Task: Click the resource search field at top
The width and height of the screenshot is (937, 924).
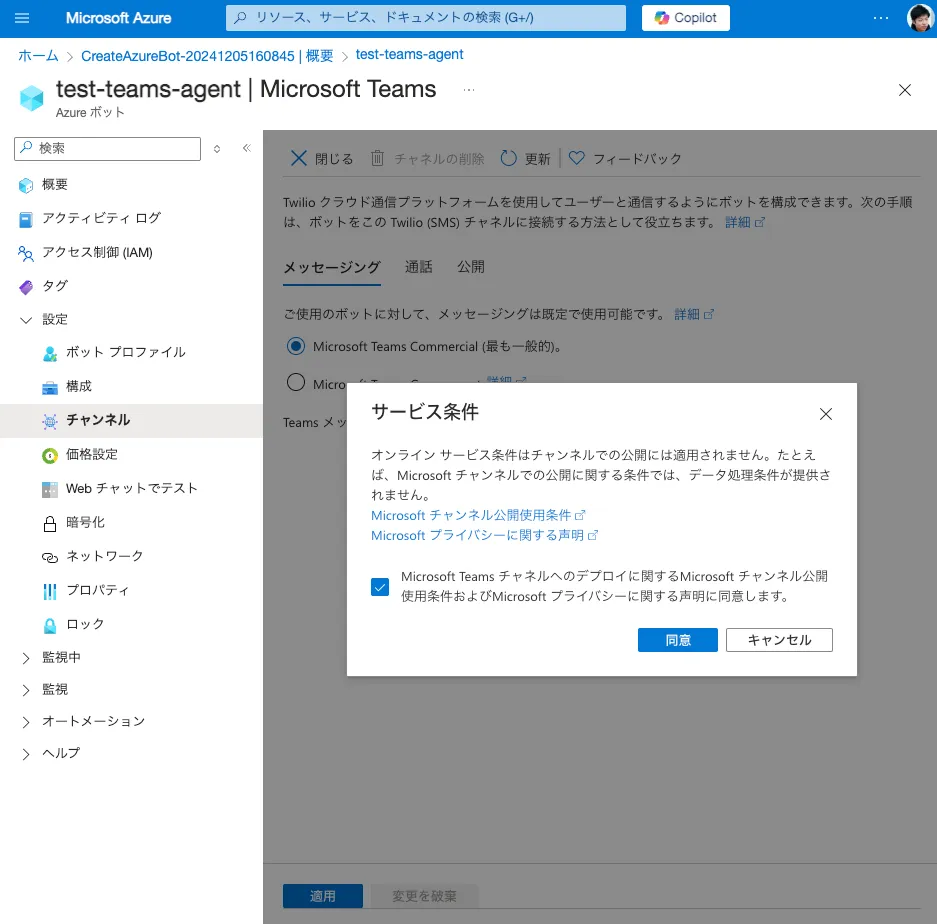Action: [x=425, y=18]
